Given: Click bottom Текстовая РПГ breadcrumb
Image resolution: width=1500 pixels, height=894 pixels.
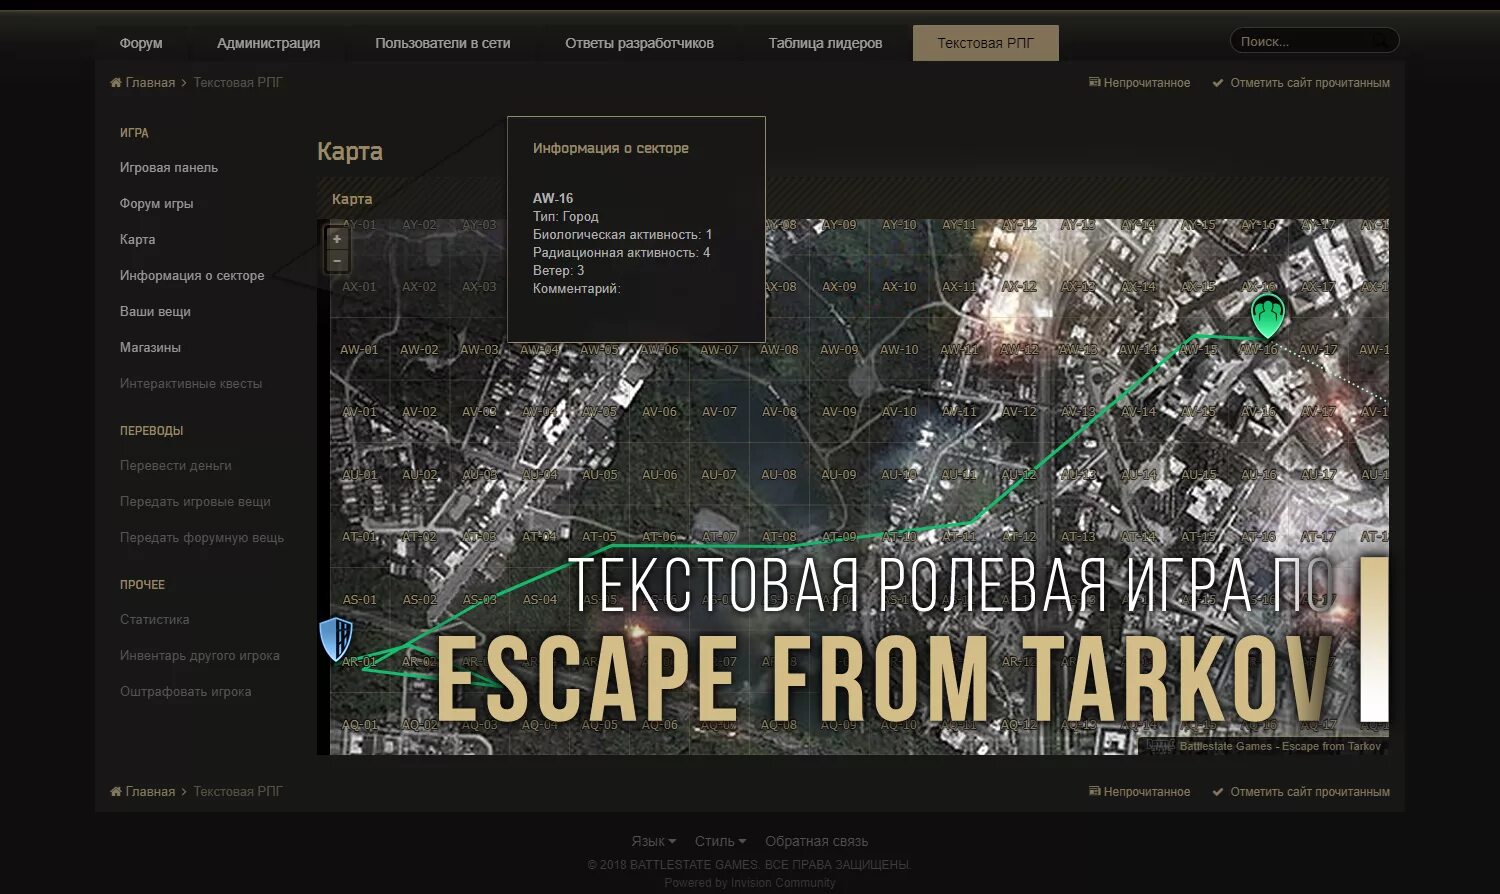Looking at the screenshot, I should [238, 792].
